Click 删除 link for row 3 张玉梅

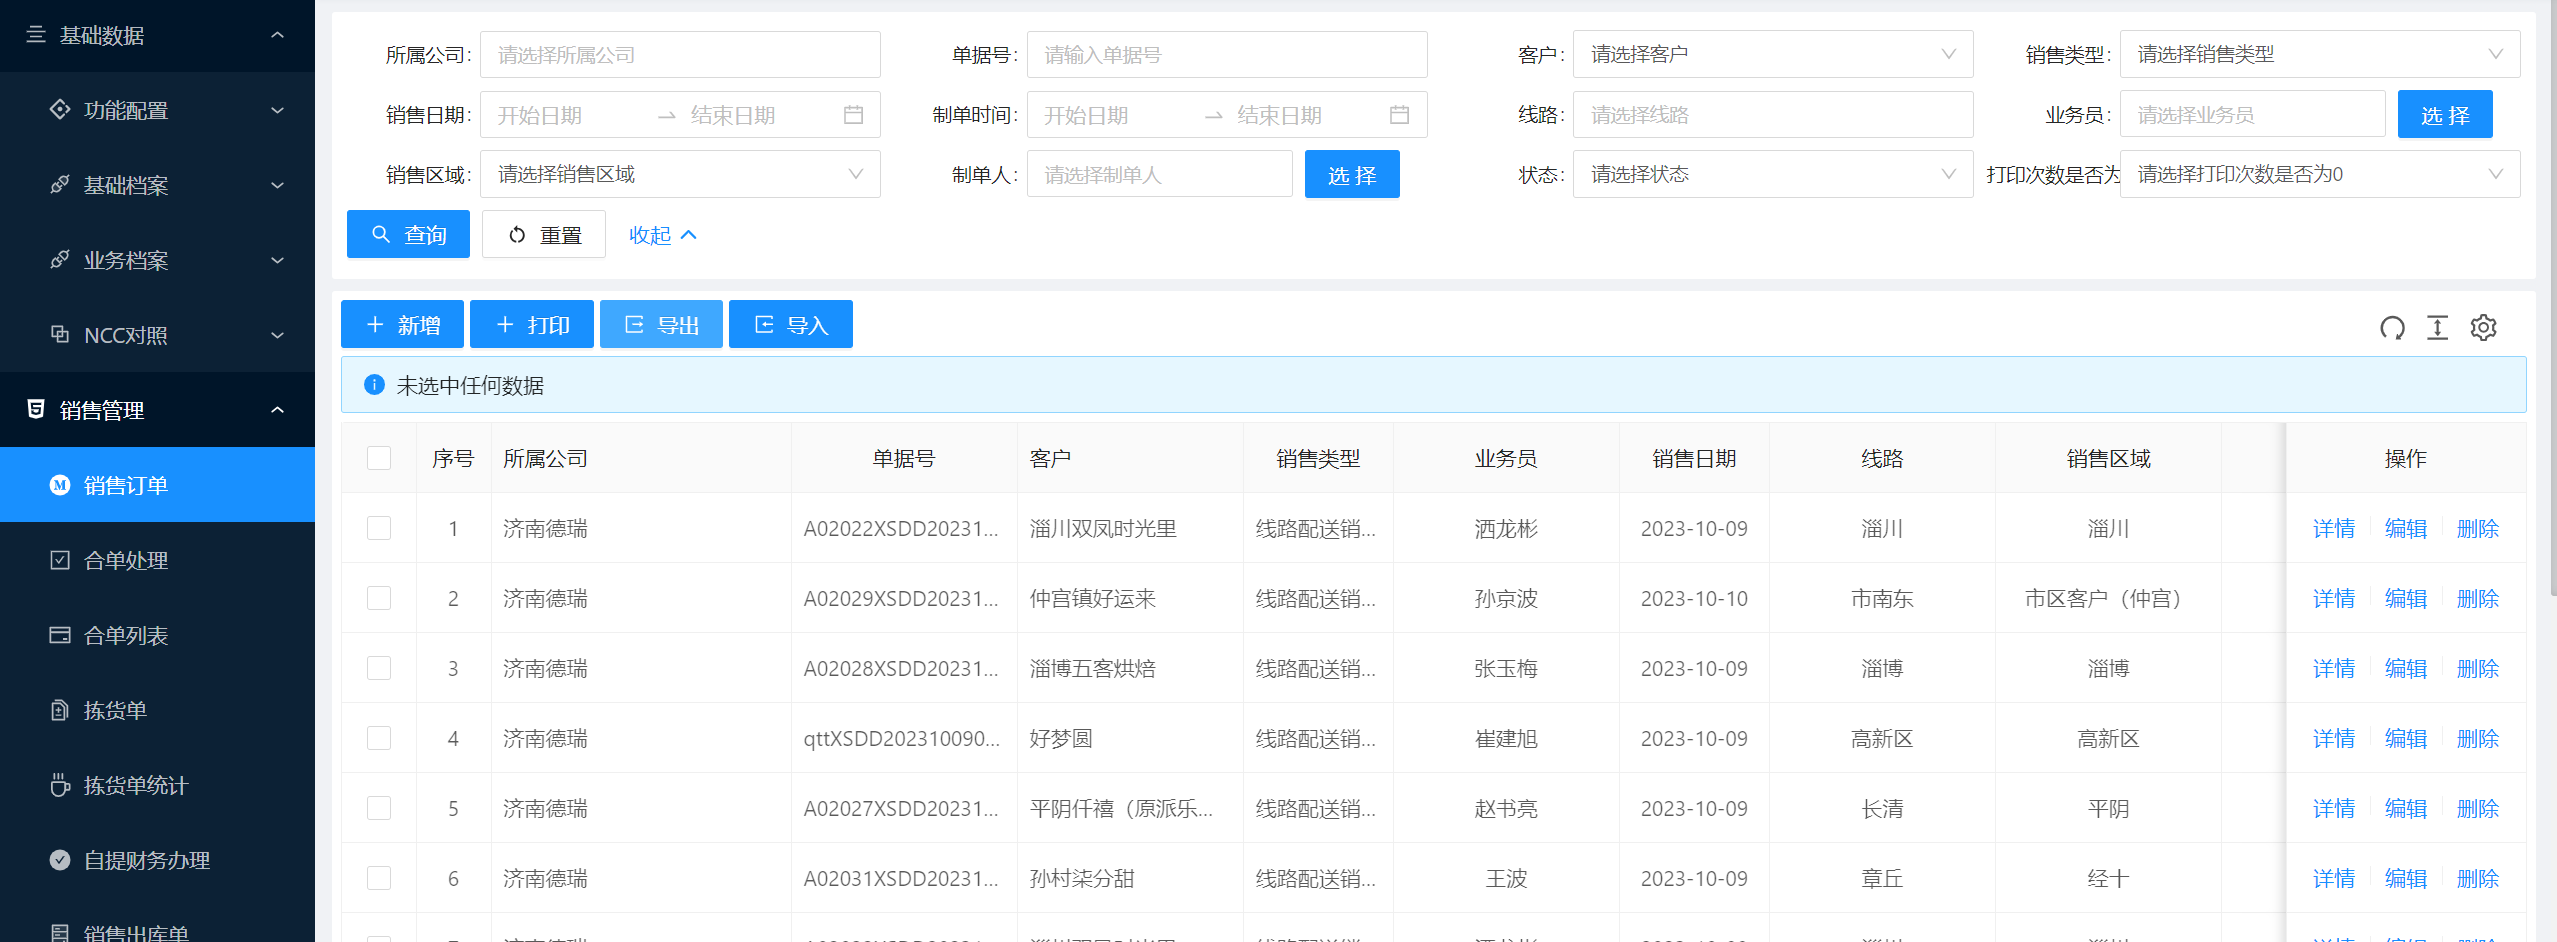pos(2478,668)
